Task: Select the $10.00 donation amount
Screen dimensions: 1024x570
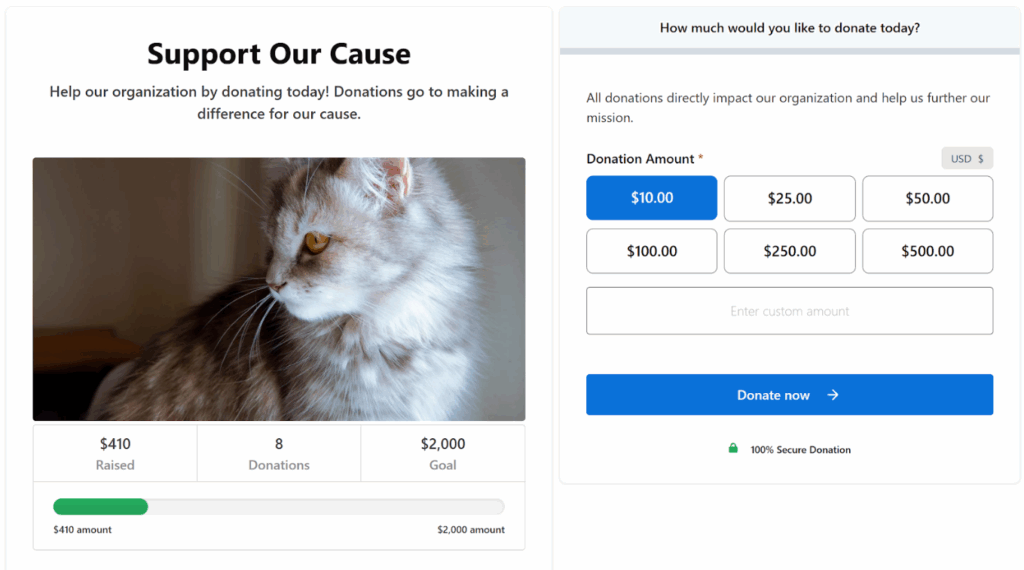Action: coord(651,198)
